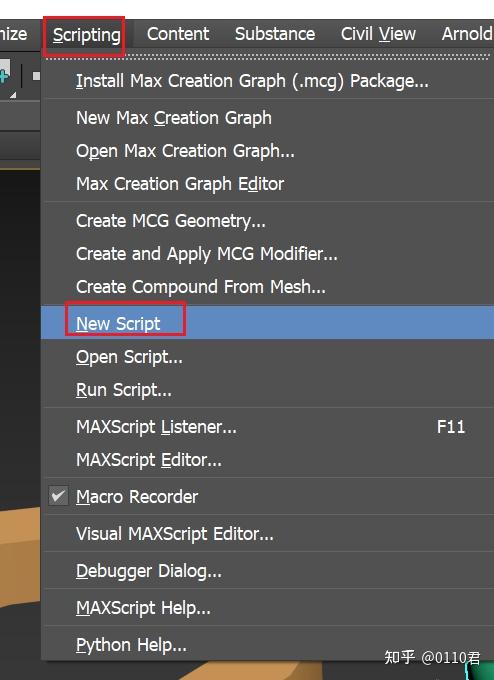Select Run Script menu entry

(268, 390)
